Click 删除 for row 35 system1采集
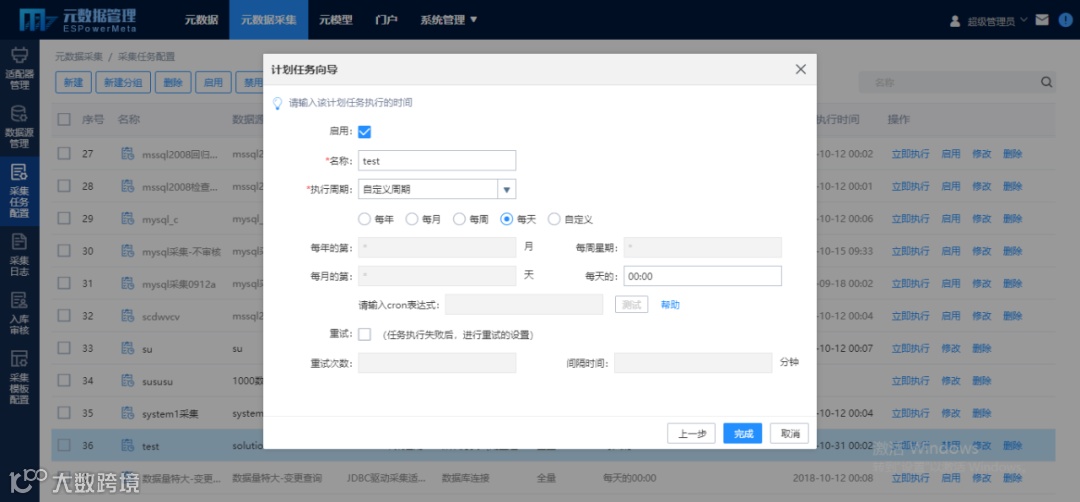The width and height of the screenshot is (1080, 502). pos(982,412)
